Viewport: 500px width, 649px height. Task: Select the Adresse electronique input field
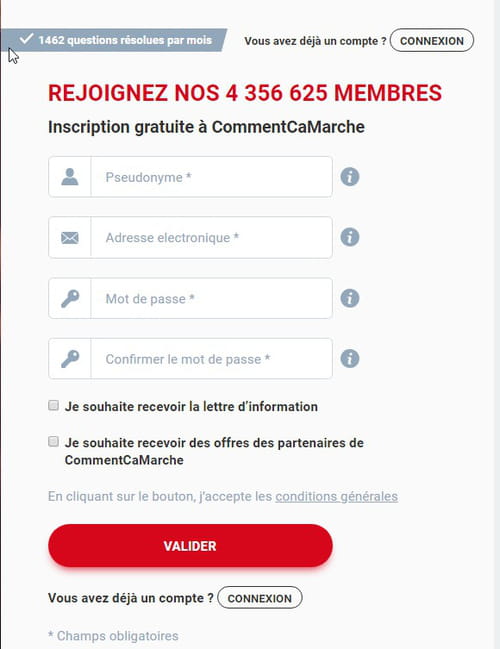click(212, 238)
